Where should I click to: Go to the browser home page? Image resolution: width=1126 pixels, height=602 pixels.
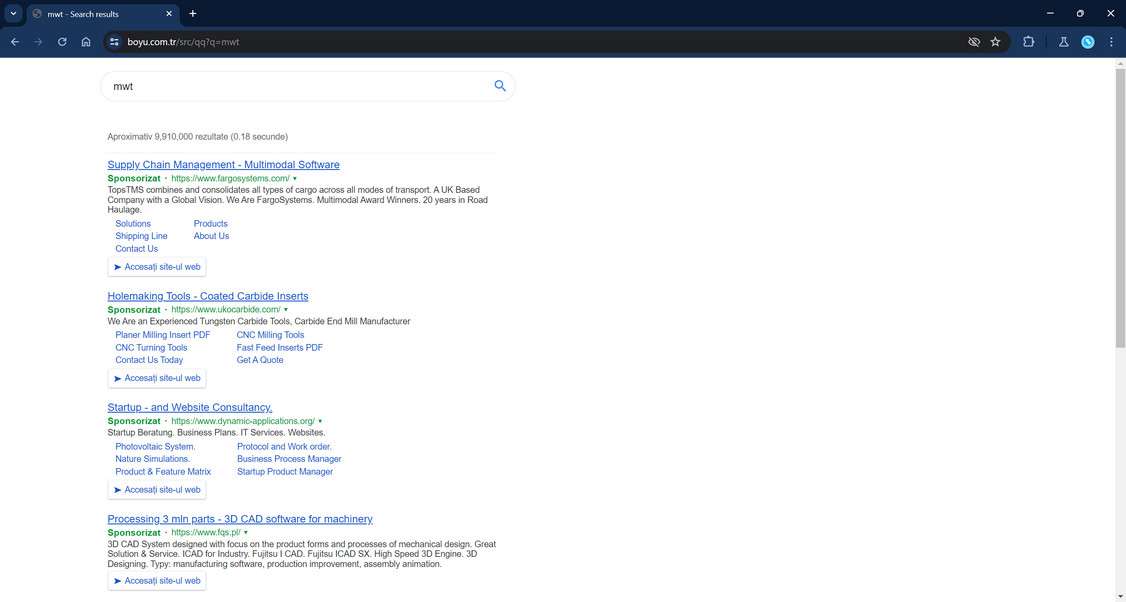86,42
